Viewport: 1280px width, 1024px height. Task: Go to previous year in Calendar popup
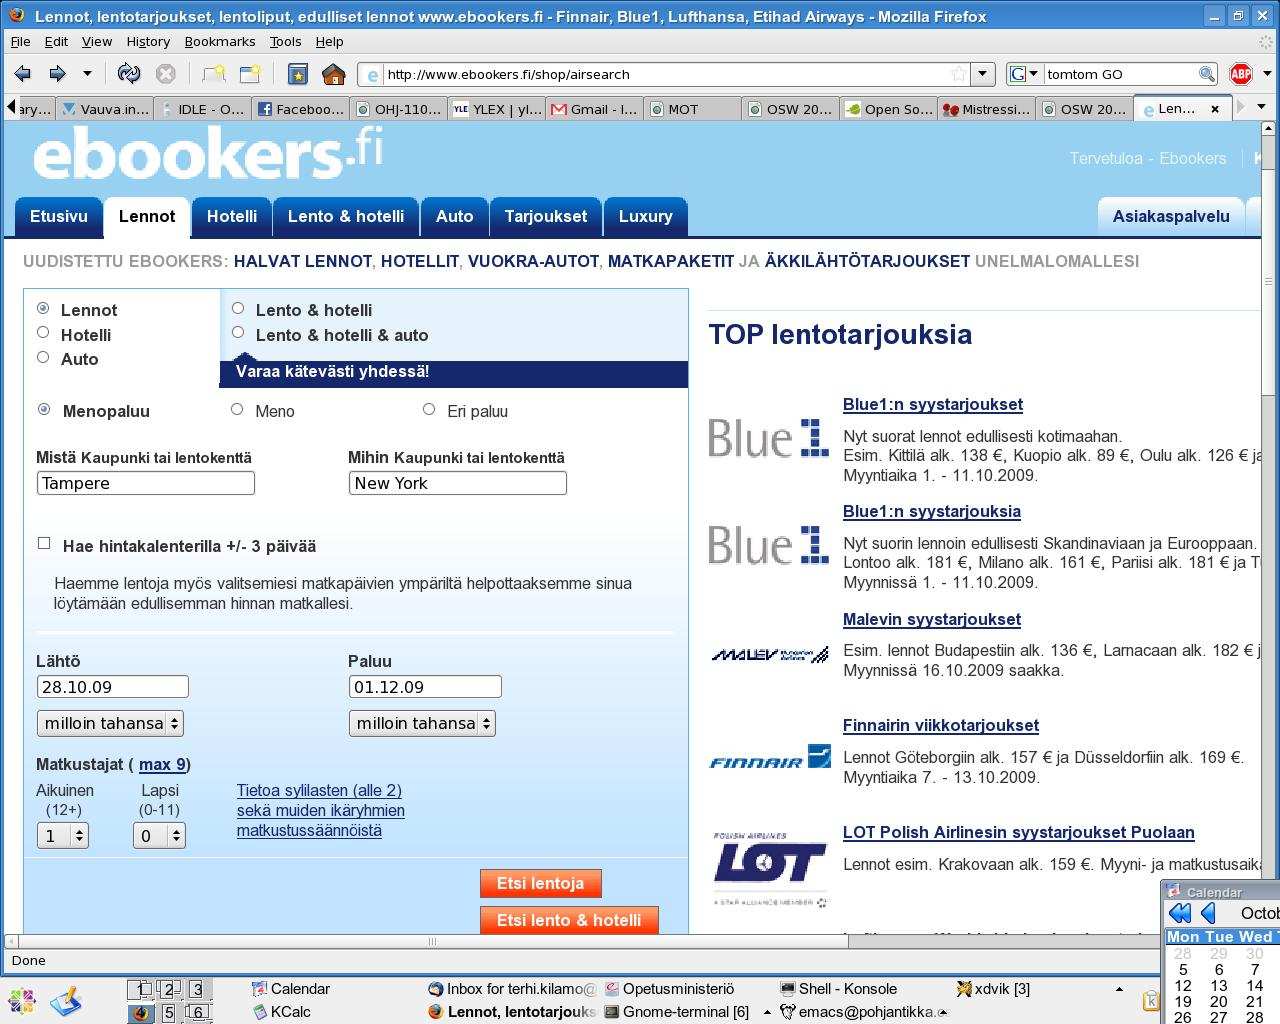pos(1181,912)
